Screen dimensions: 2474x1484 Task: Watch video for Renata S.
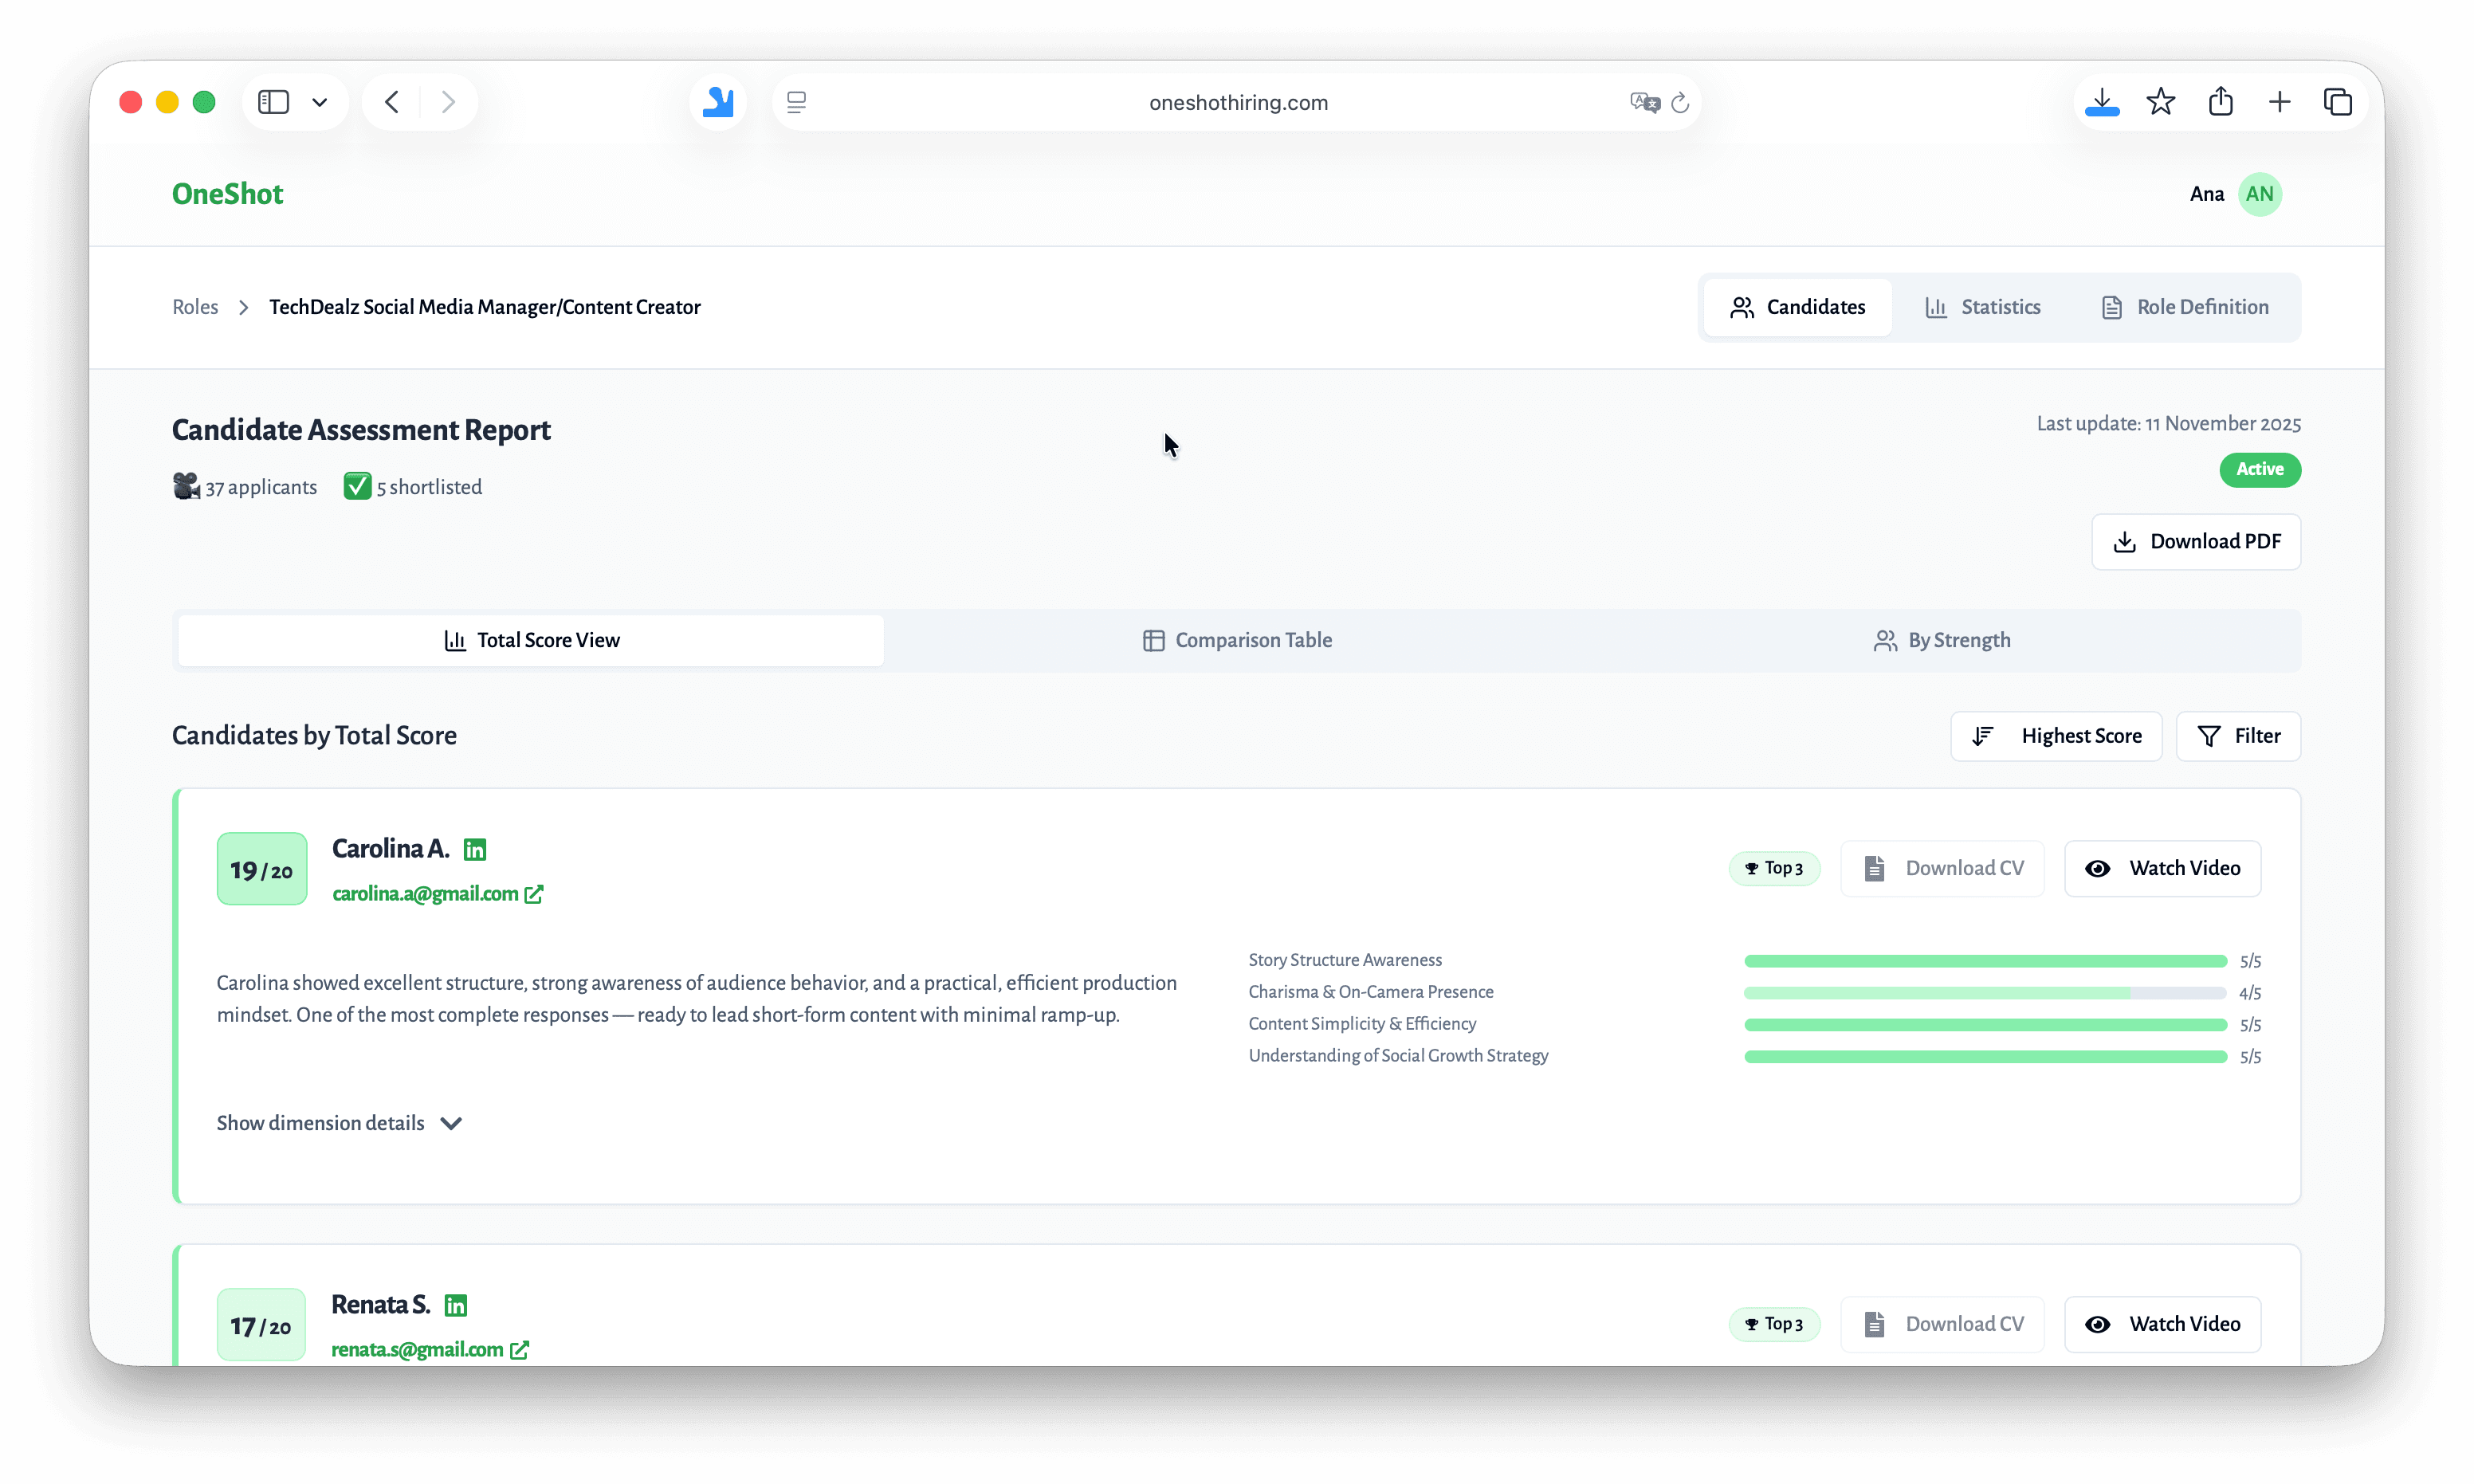pyautogui.click(x=2162, y=1324)
